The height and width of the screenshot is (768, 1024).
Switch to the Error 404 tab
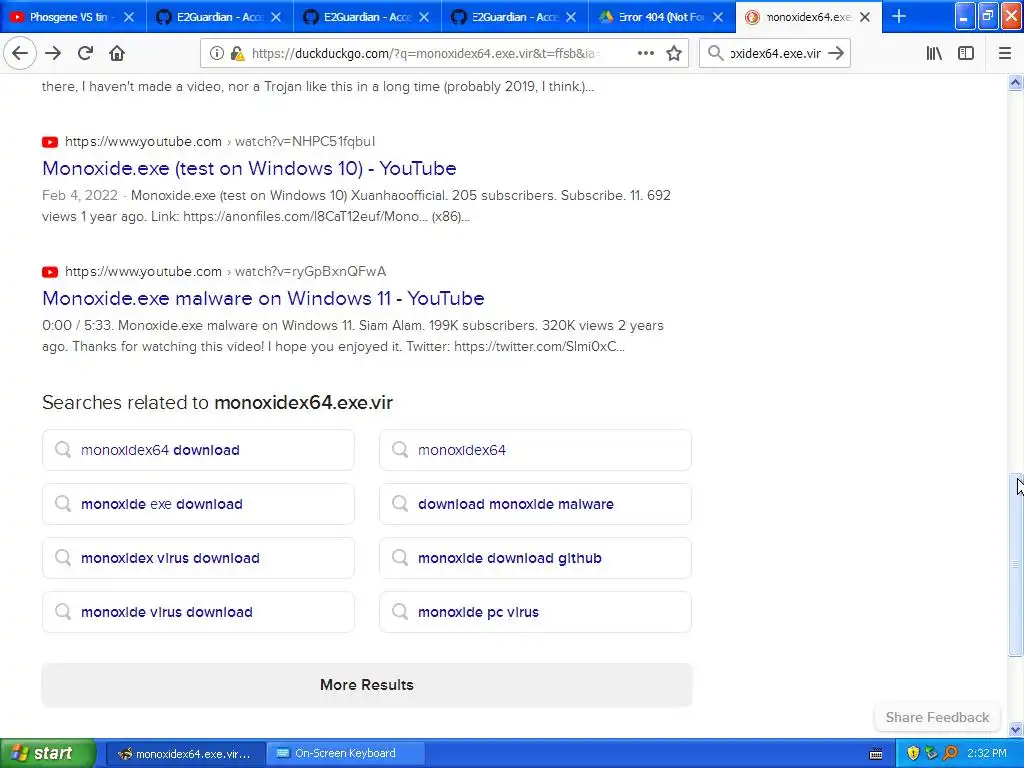coord(662,17)
